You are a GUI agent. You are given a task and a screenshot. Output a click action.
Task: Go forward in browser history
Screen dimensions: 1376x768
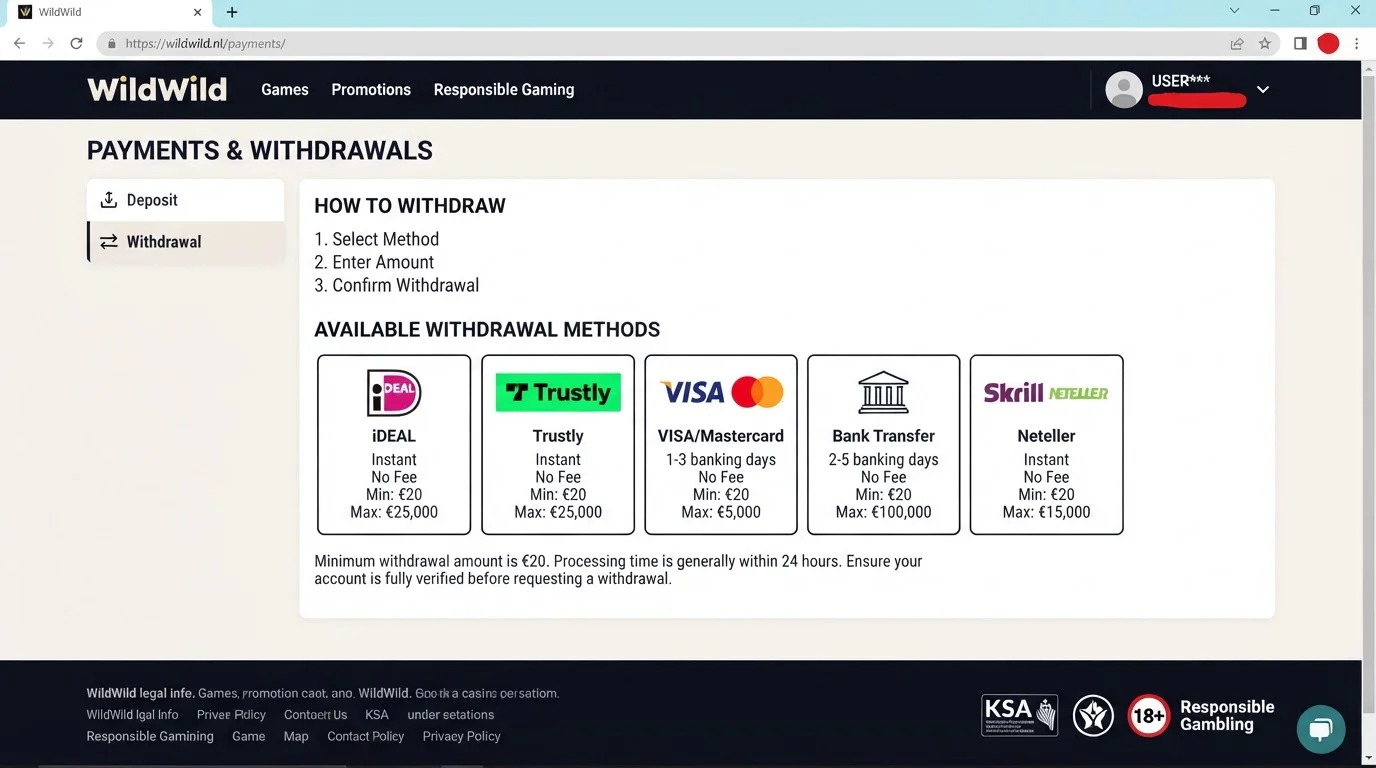coord(47,44)
